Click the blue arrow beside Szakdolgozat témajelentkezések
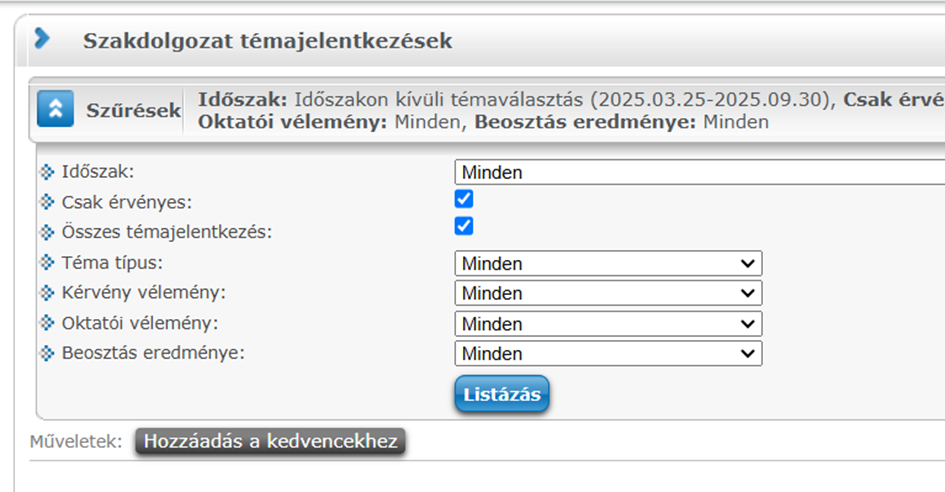The image size is (945, 492). click(42, 38)
